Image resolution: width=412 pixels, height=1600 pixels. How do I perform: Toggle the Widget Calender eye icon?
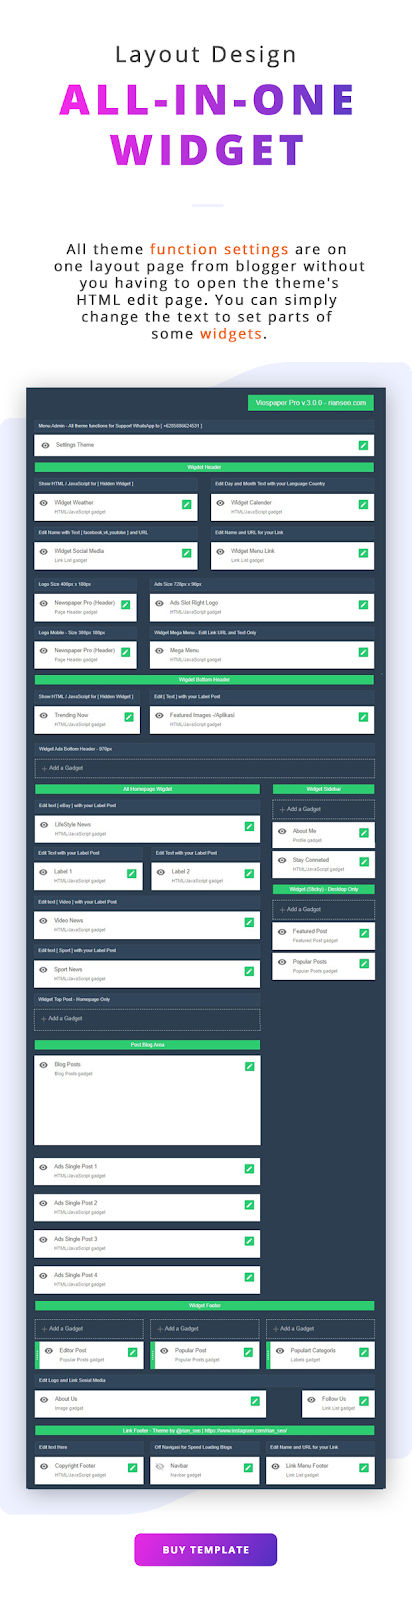[x=220, y=503]
